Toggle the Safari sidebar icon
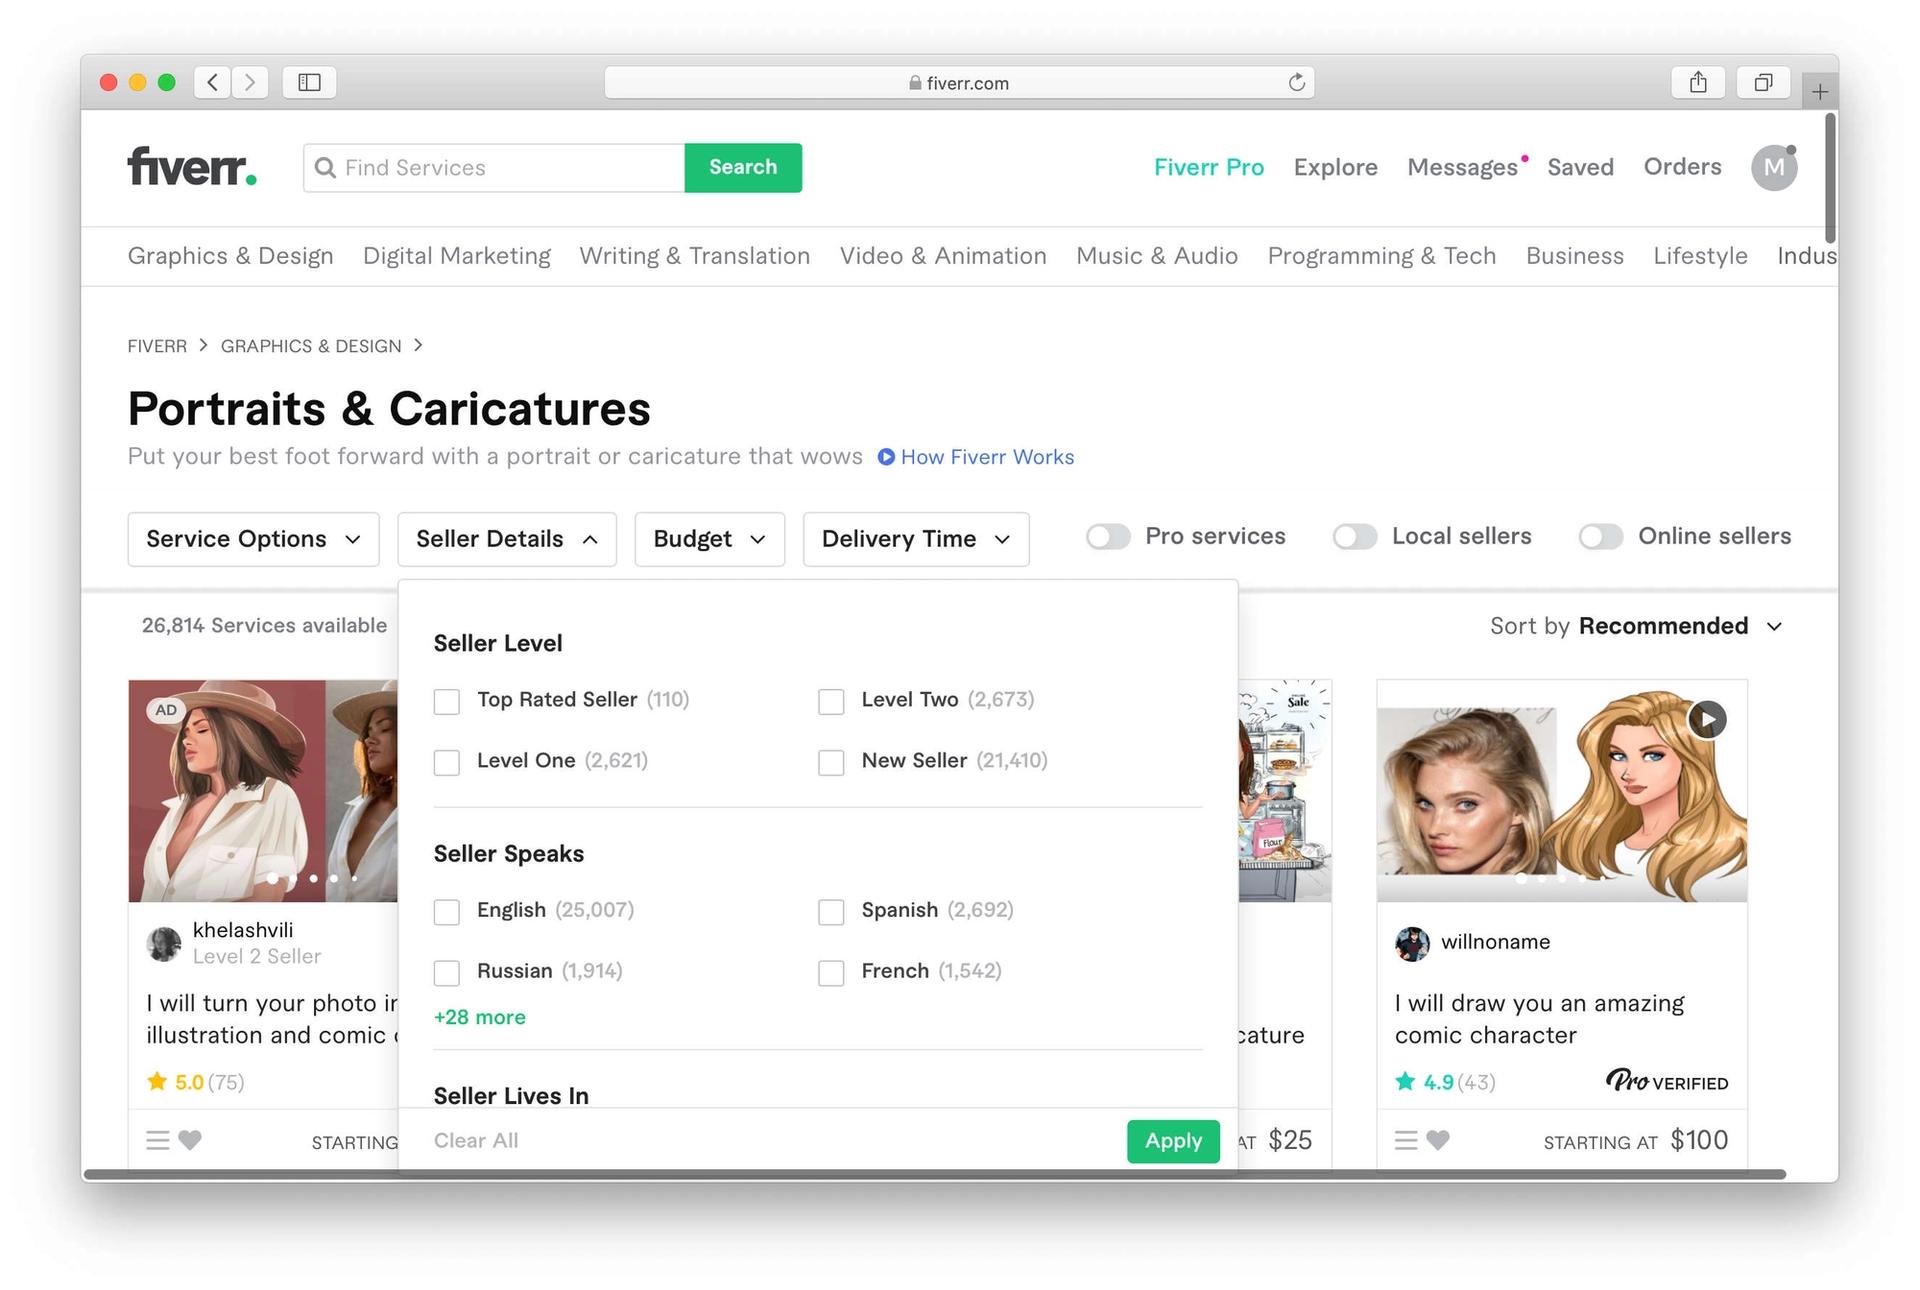The height and width of the screenshot is (1290, 1920). (x=309, y=82)
